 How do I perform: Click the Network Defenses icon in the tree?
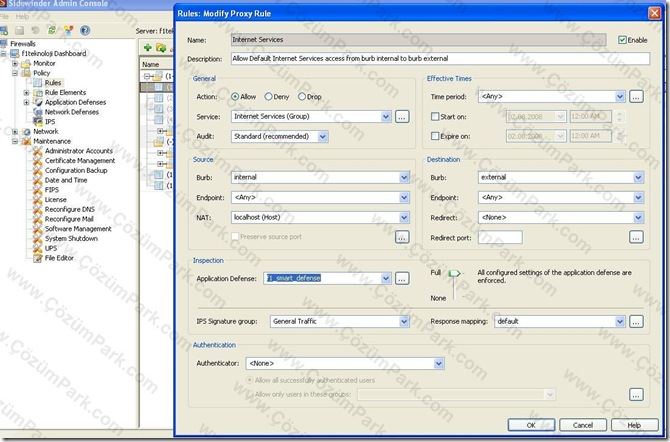pyautogui.click(x=38, y=112)
